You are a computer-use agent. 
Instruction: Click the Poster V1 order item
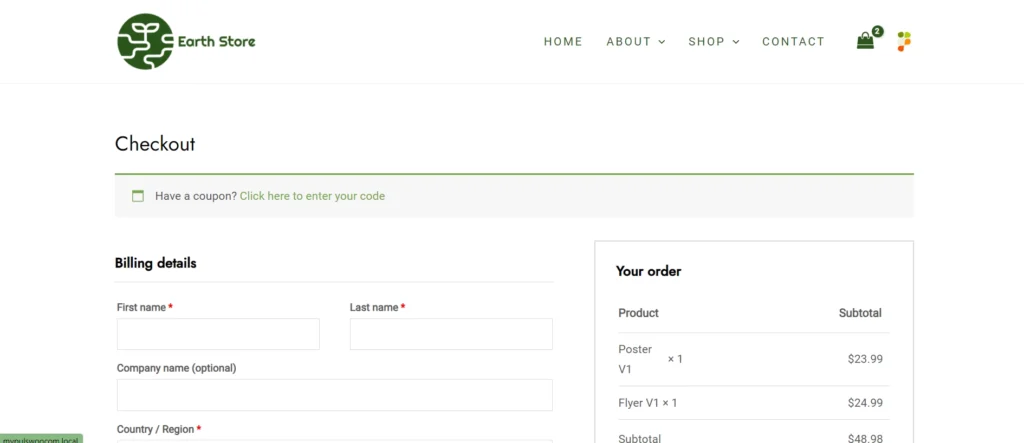[635, 359]
